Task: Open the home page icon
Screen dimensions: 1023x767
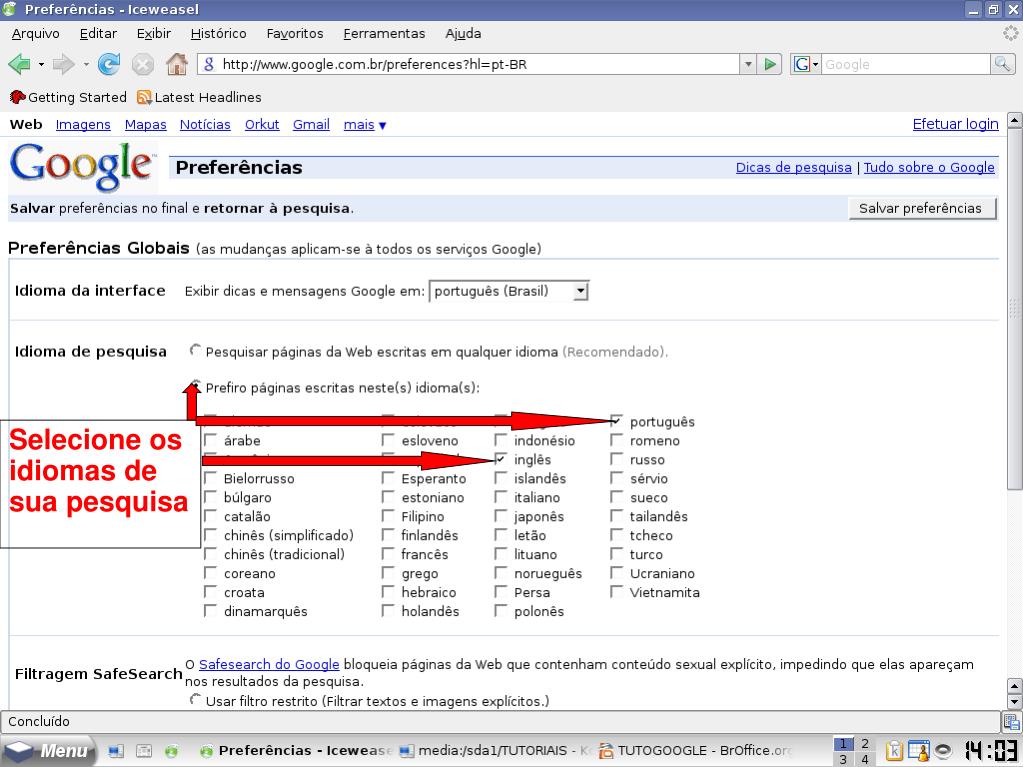Action: click(177, 64)
